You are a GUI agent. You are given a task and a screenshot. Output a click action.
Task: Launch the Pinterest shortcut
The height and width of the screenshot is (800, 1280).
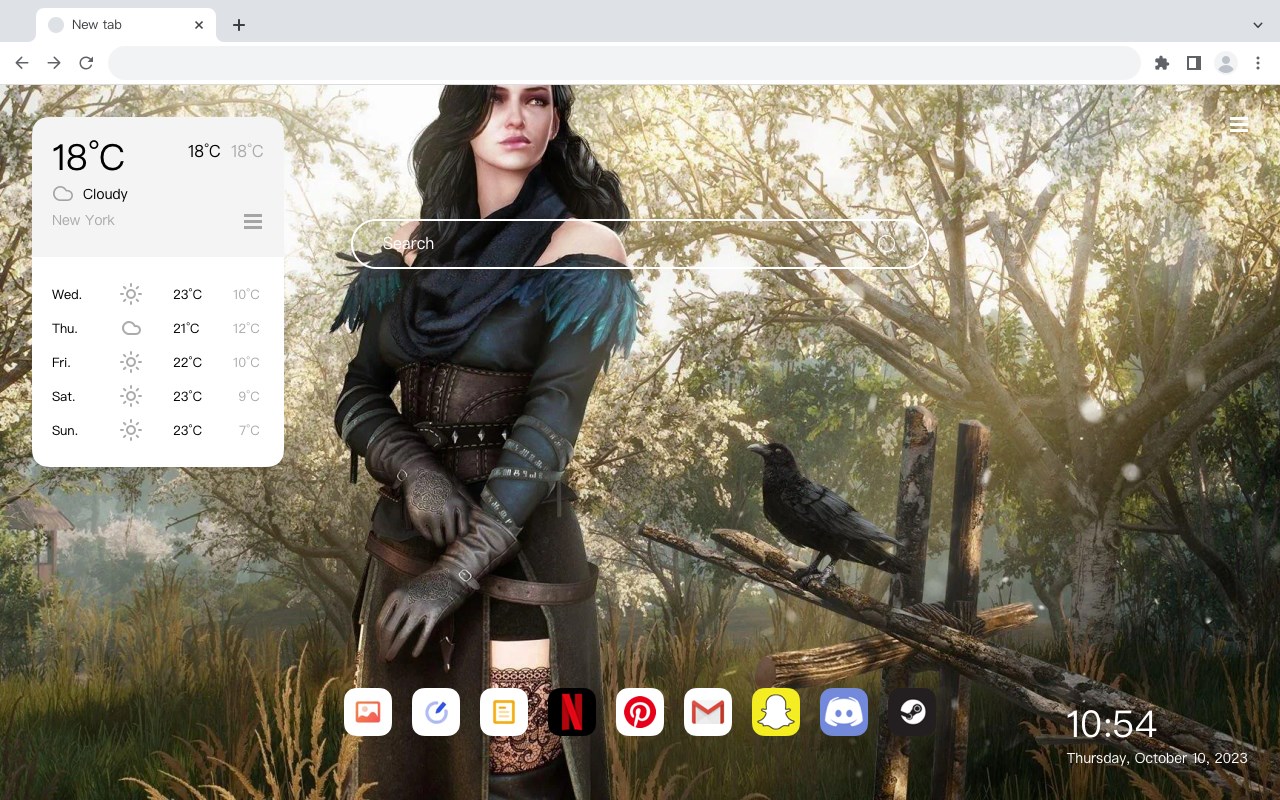[640, 712]
